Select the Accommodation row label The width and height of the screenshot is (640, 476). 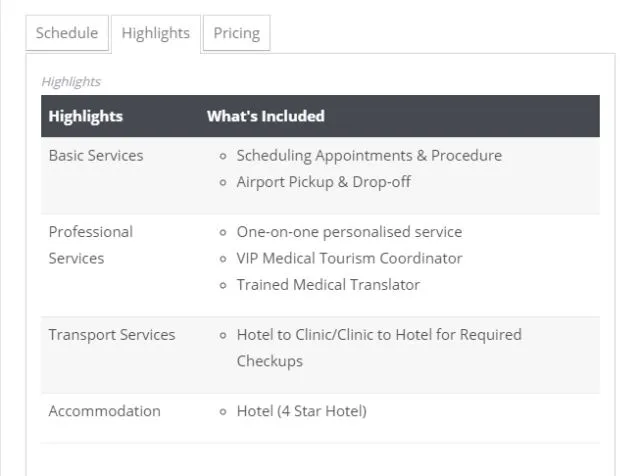pos(104,411)
